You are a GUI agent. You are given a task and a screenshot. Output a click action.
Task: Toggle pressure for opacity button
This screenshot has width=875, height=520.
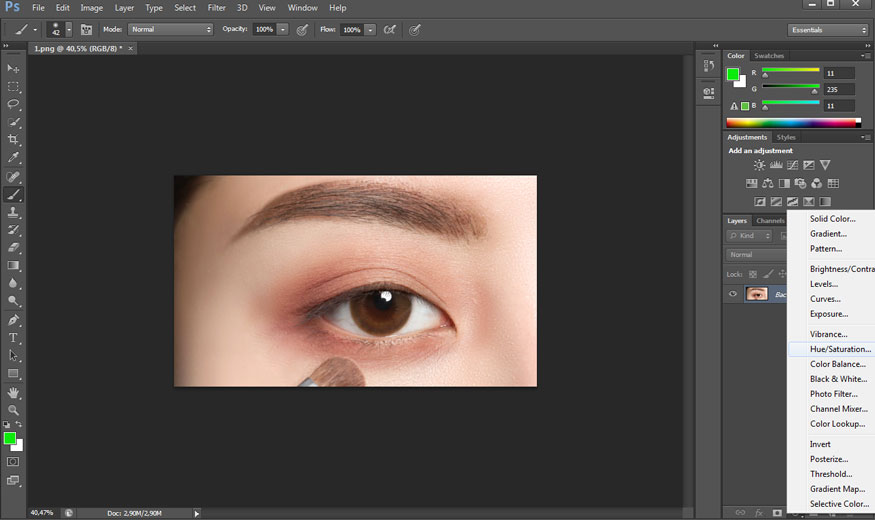(302, 30)
